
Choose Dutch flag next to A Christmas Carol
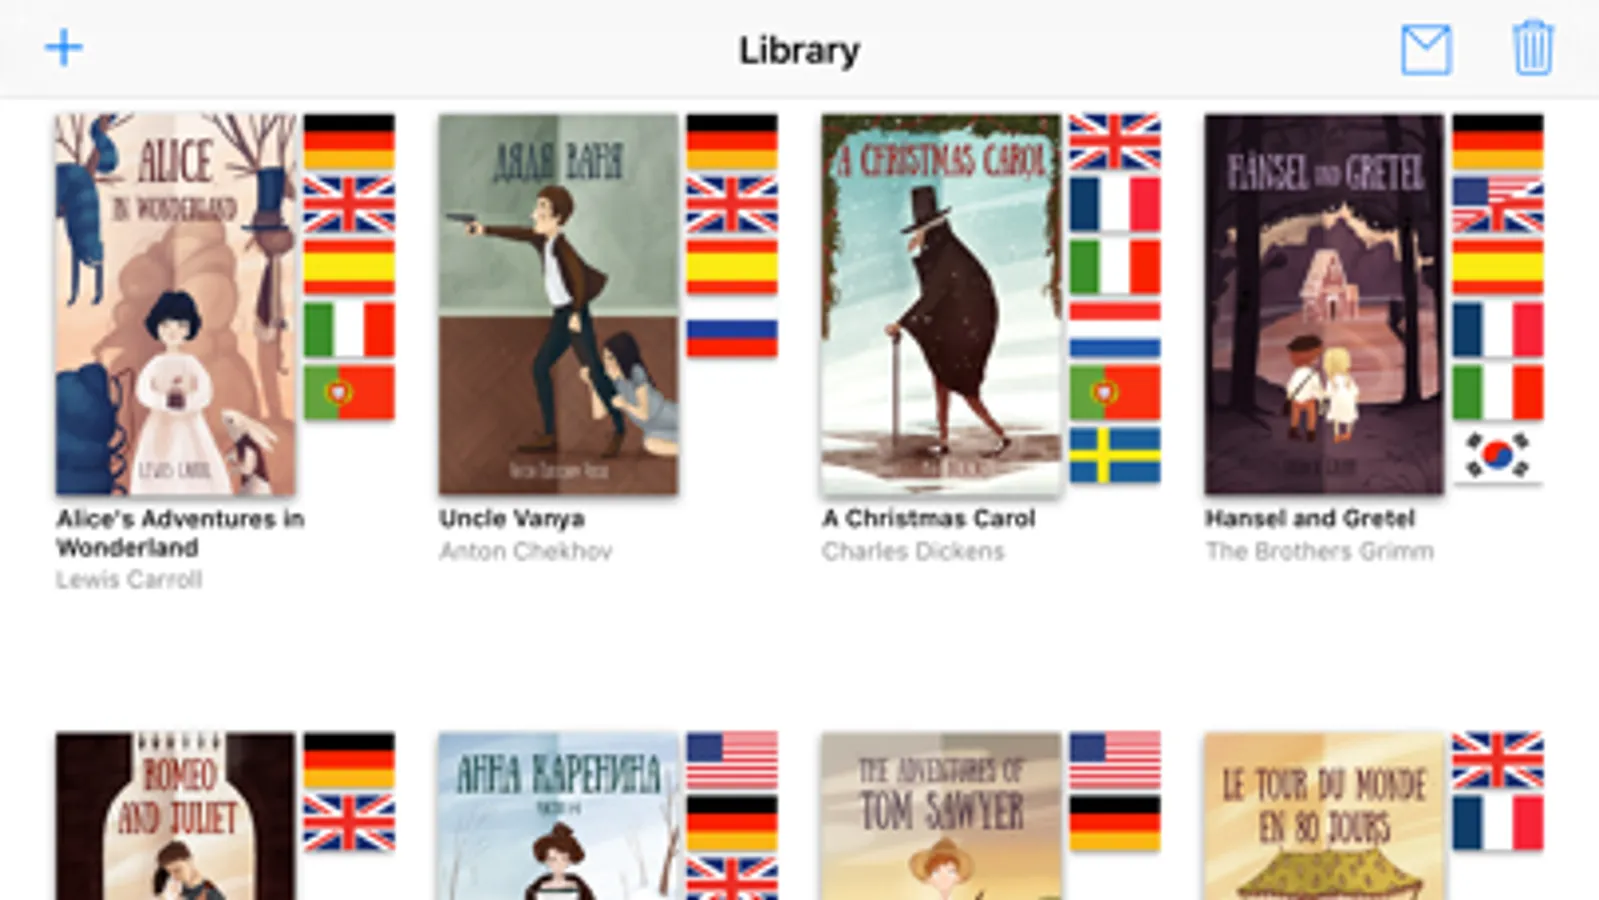click(x=1115, y=330)
